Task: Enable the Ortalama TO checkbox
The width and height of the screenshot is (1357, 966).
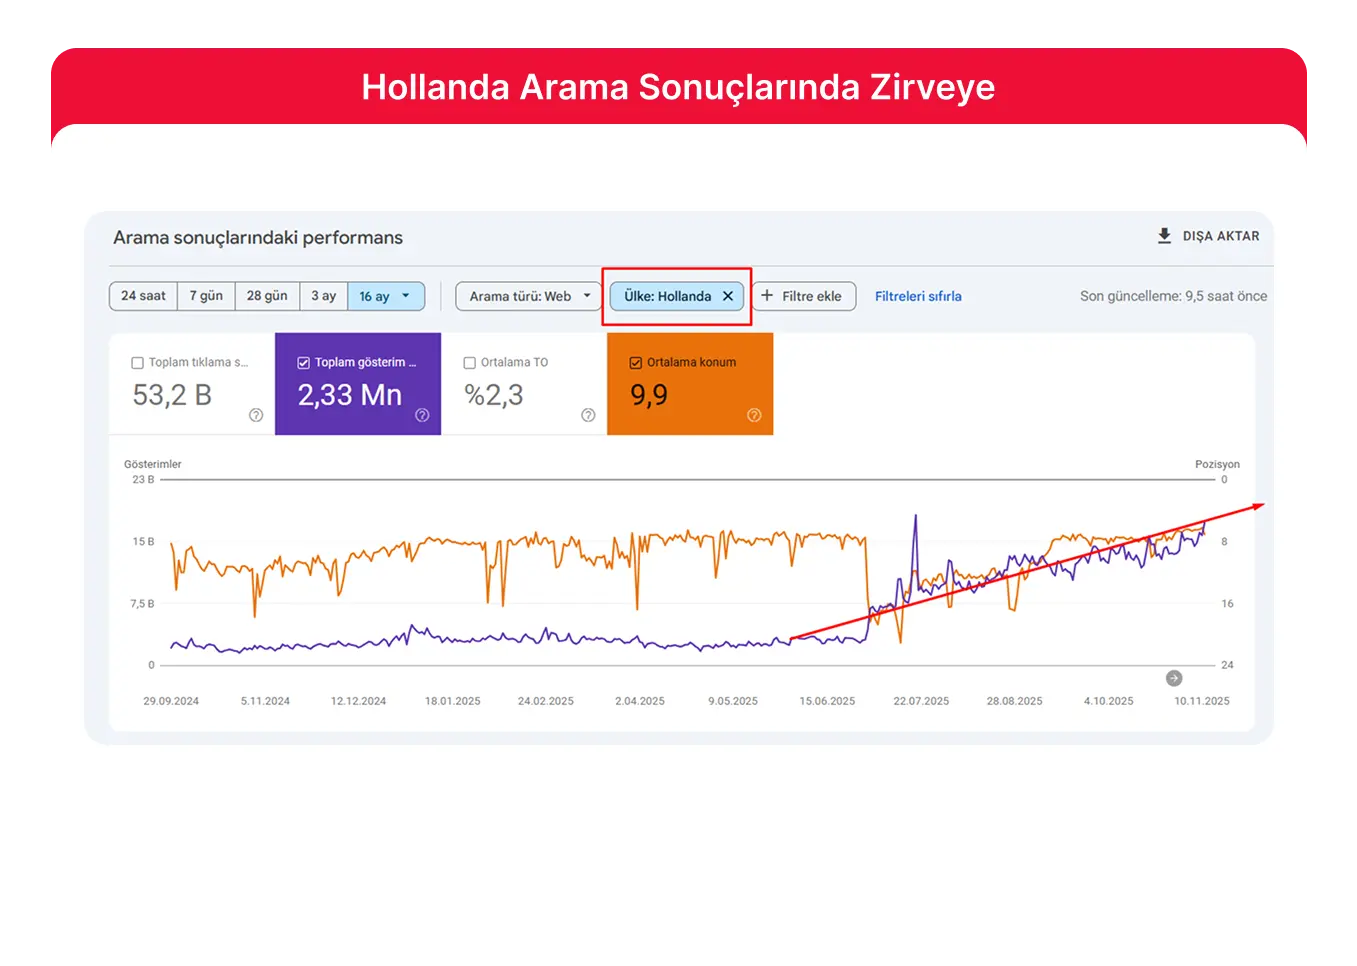Action: pos(470,363)
